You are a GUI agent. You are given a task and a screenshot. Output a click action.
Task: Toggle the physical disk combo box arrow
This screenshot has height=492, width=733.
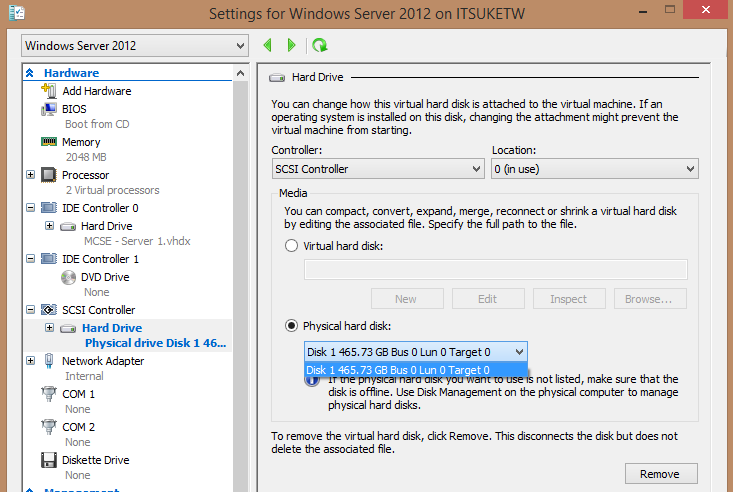pyautogui.click(x=519, y=352)
